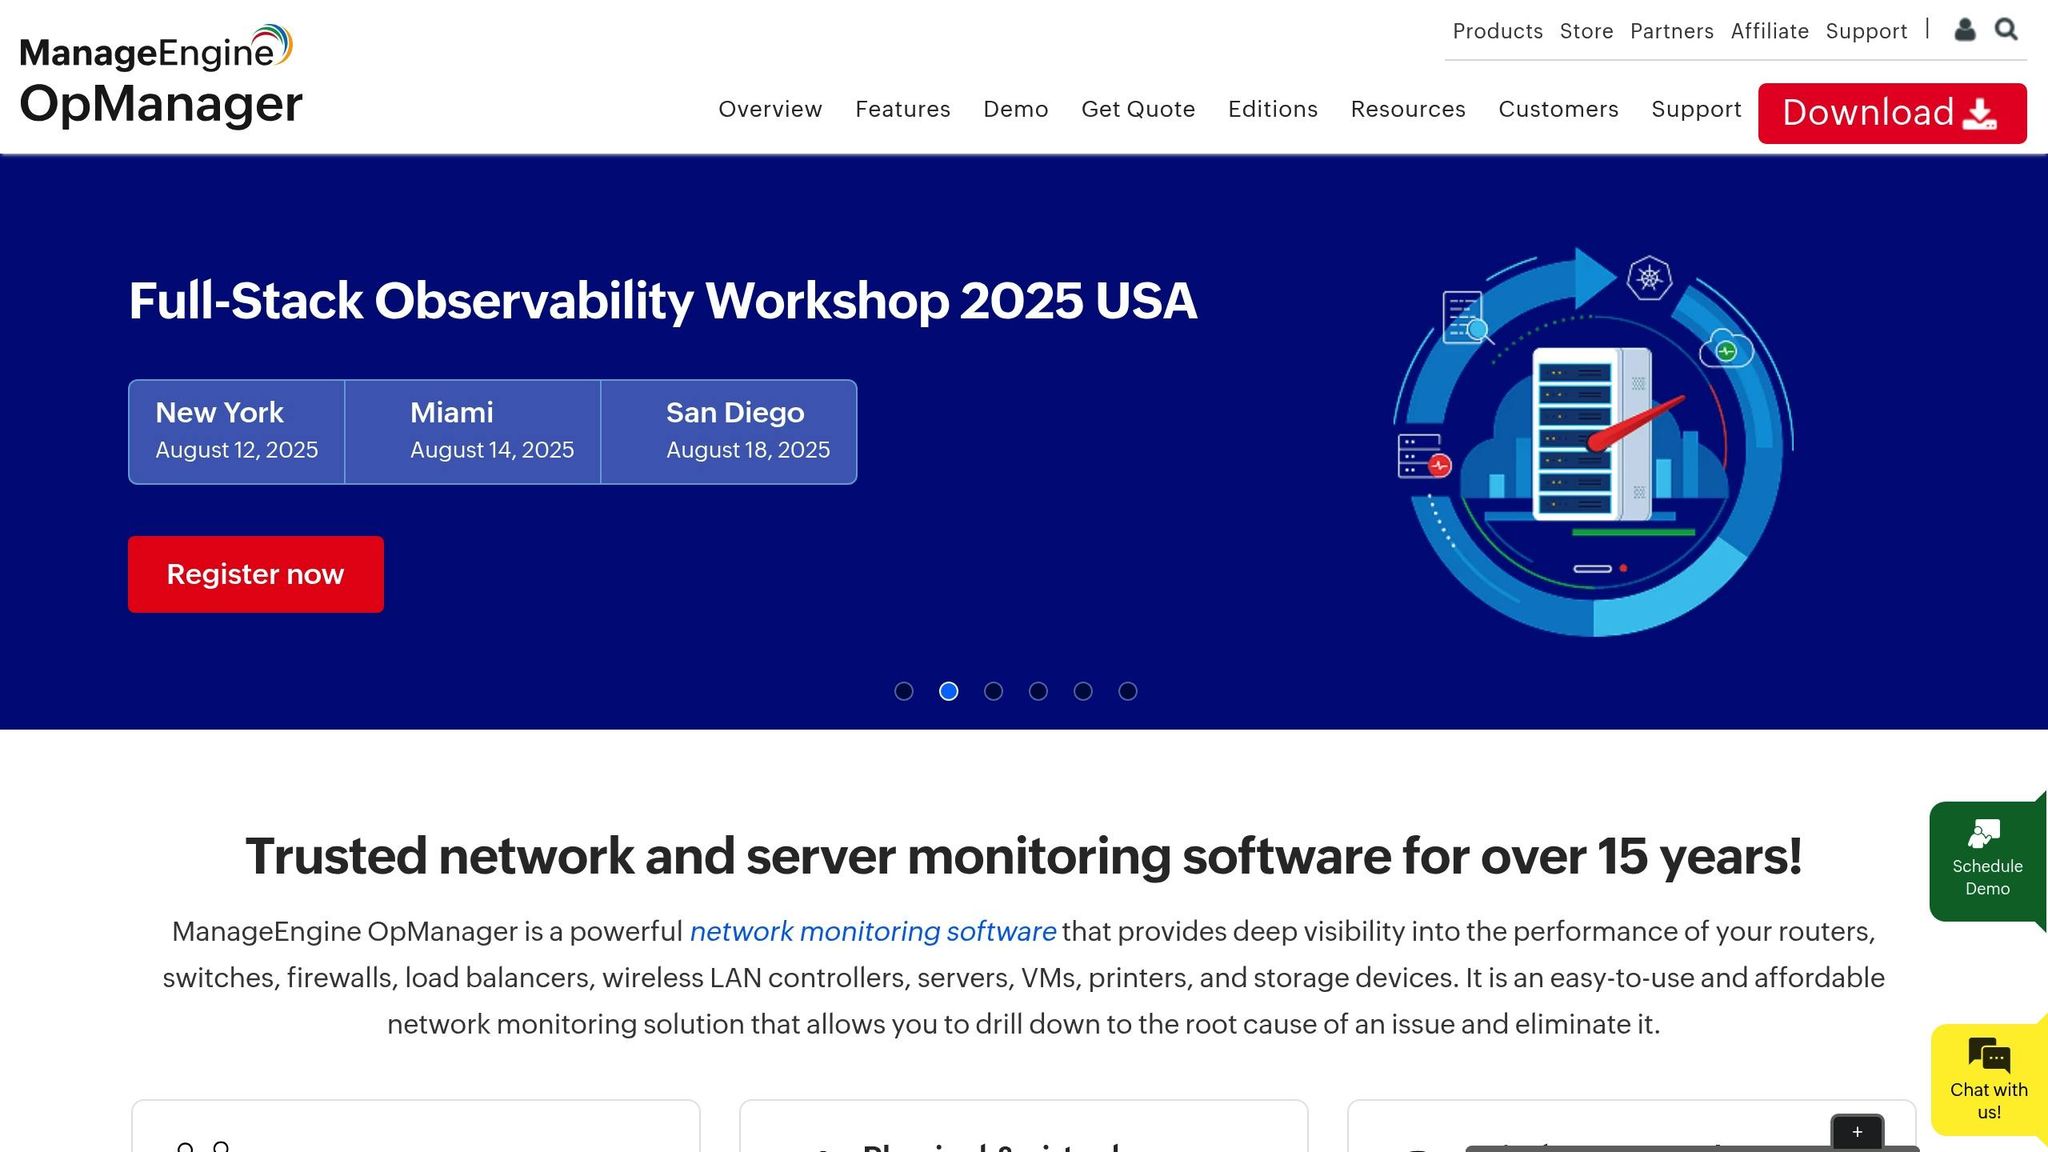2048x1152 pixels.
Task: Select the sixth carousel slide dot
Action: [x=1128, y=691]
